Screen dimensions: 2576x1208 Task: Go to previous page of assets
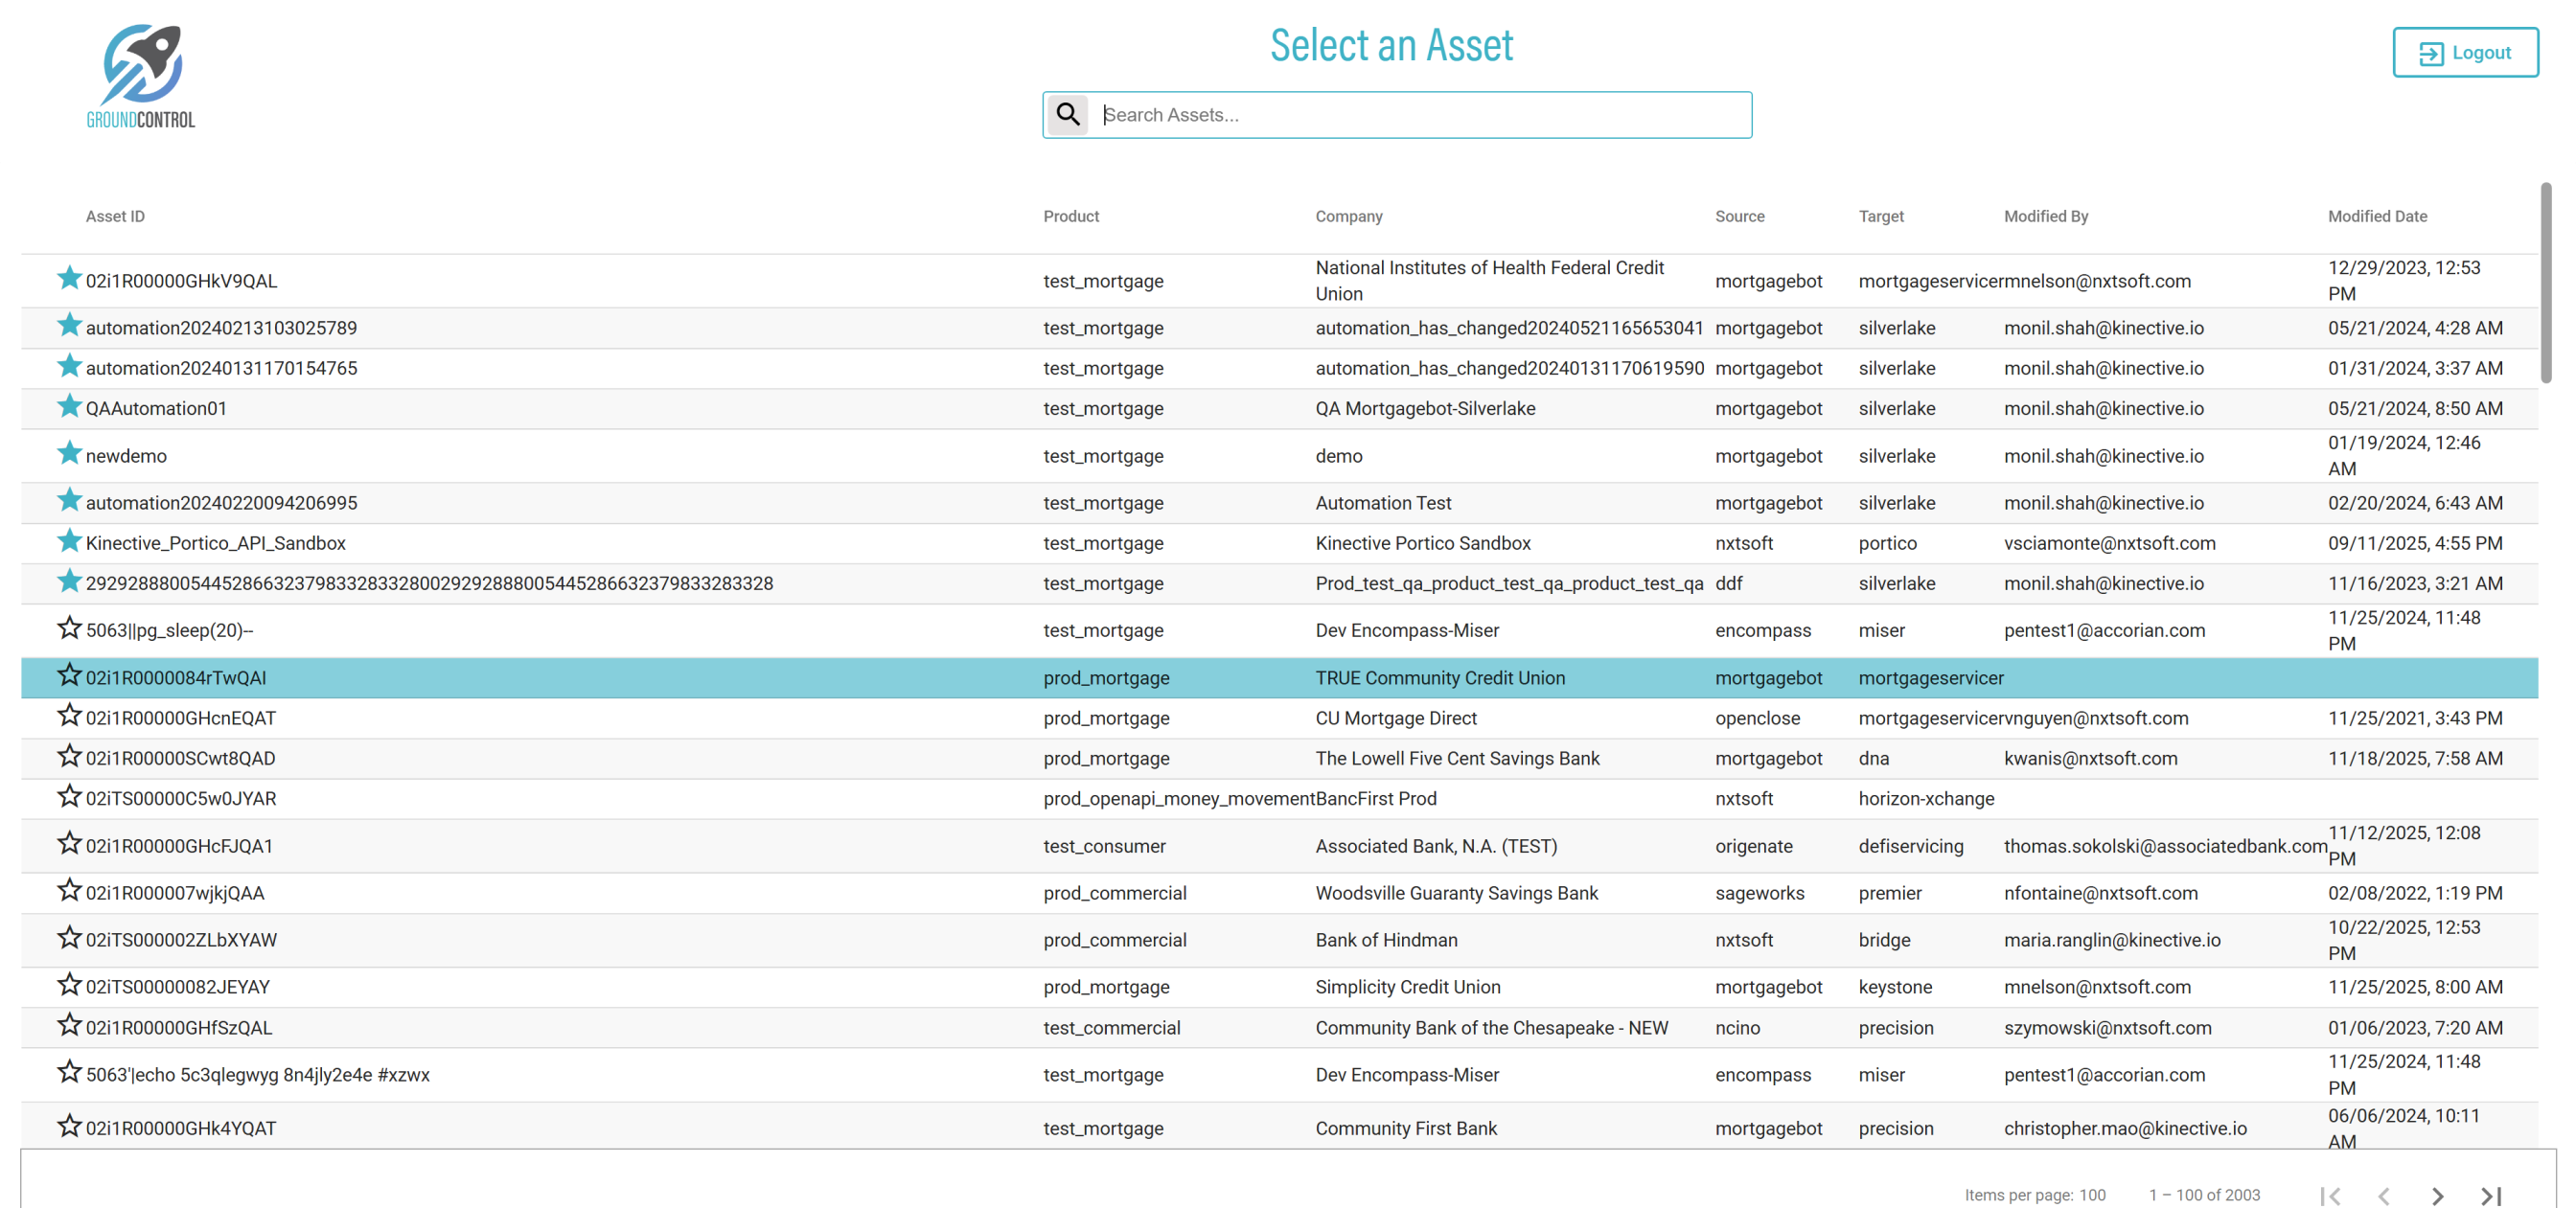[x=2384, y=1195]
